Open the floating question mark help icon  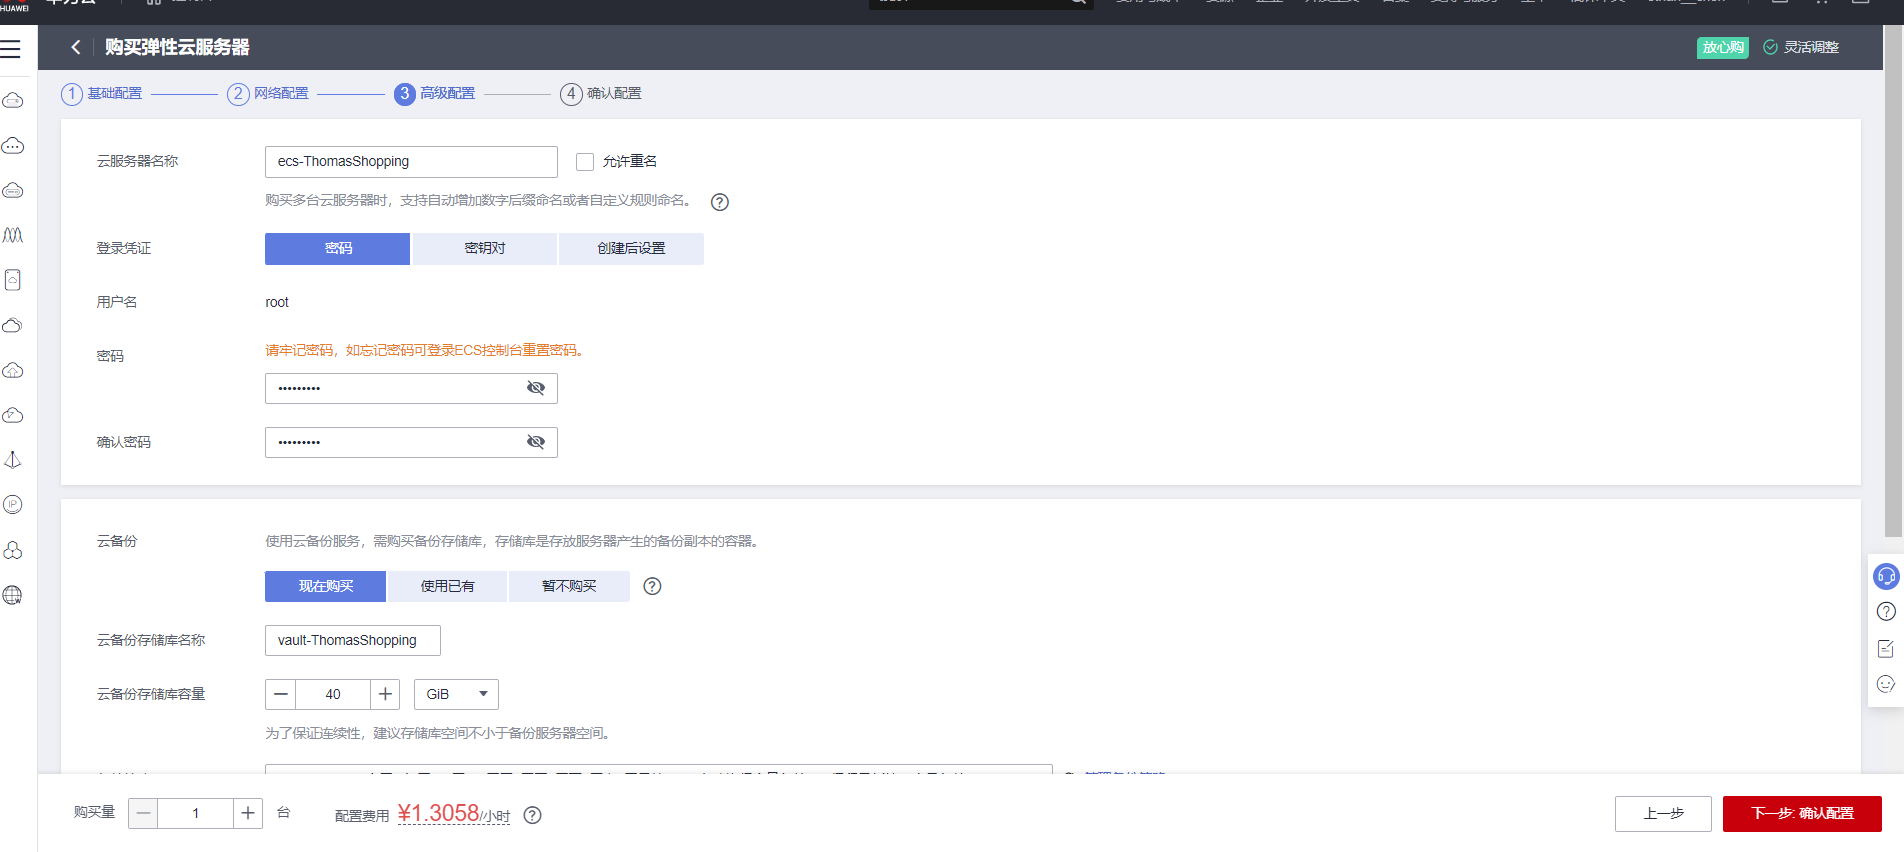click(1886, 612)
